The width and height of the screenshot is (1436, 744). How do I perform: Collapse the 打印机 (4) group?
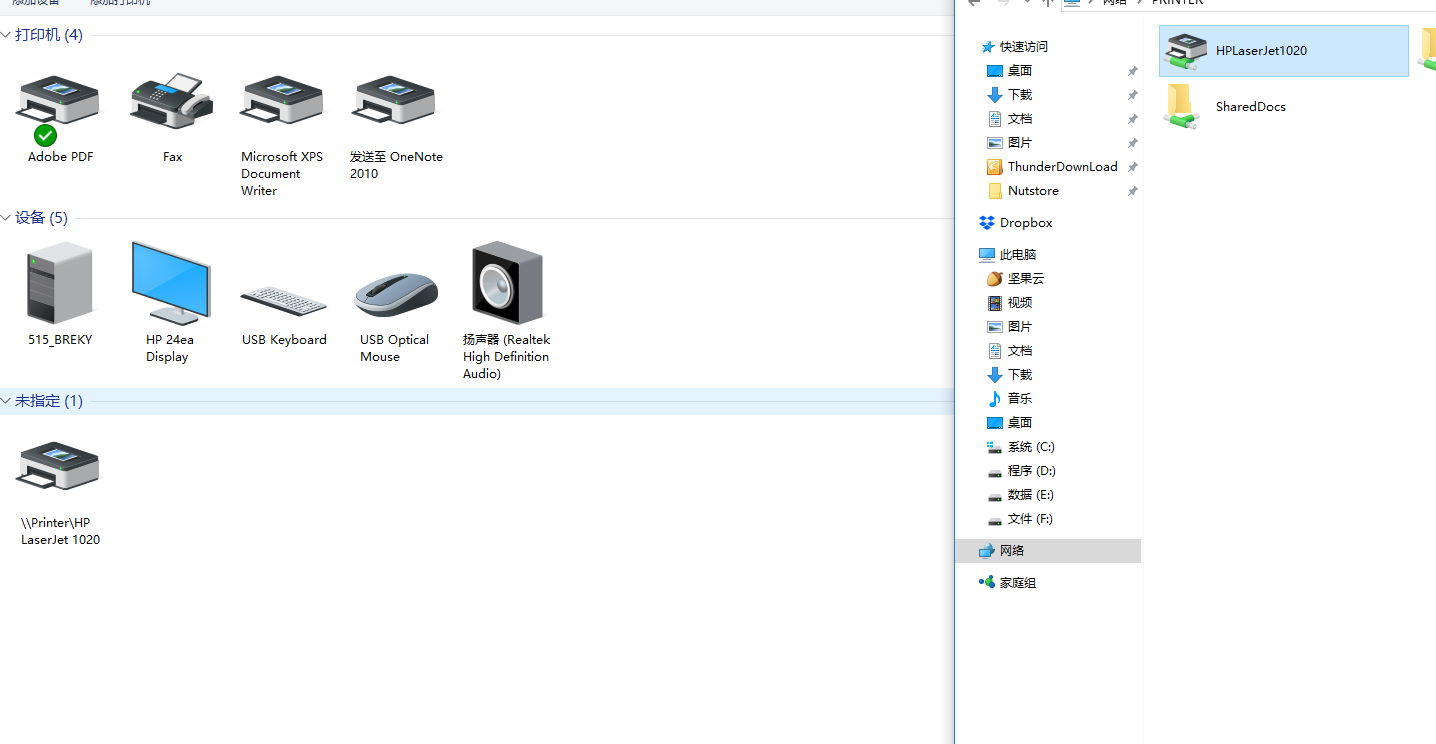point(6,35)
